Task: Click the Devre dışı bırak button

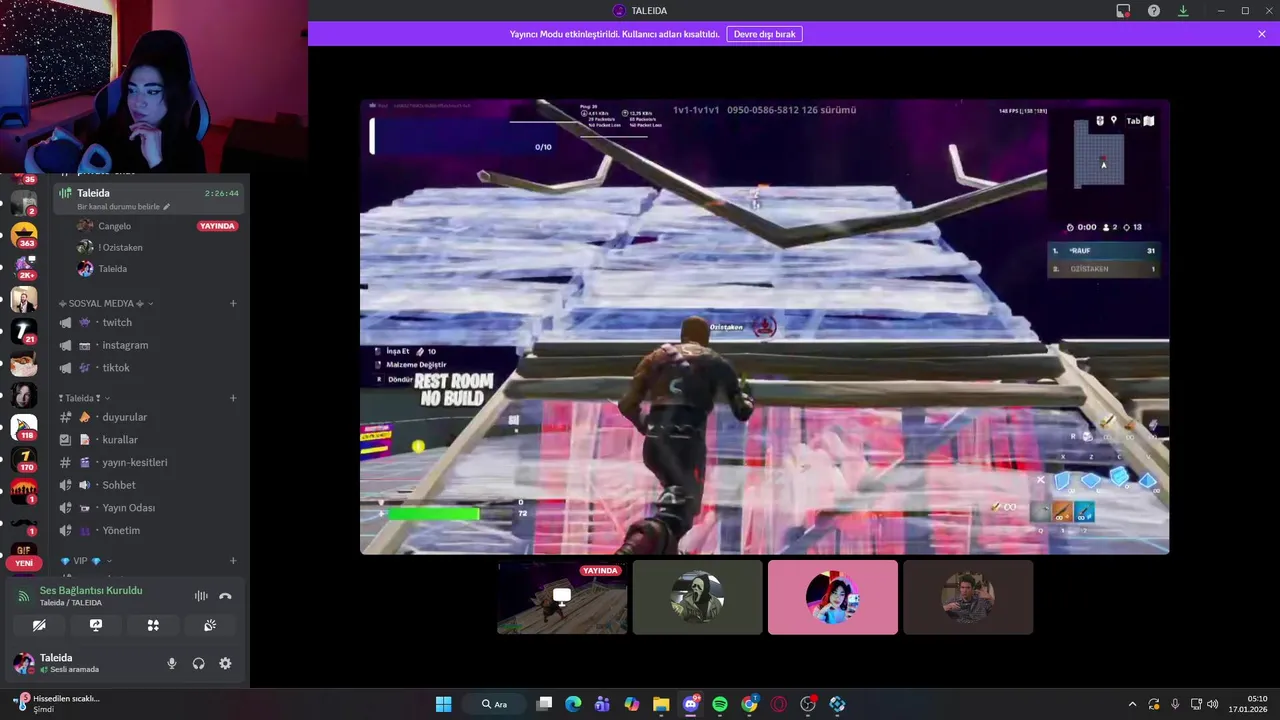Action: (x=765, y=34)
